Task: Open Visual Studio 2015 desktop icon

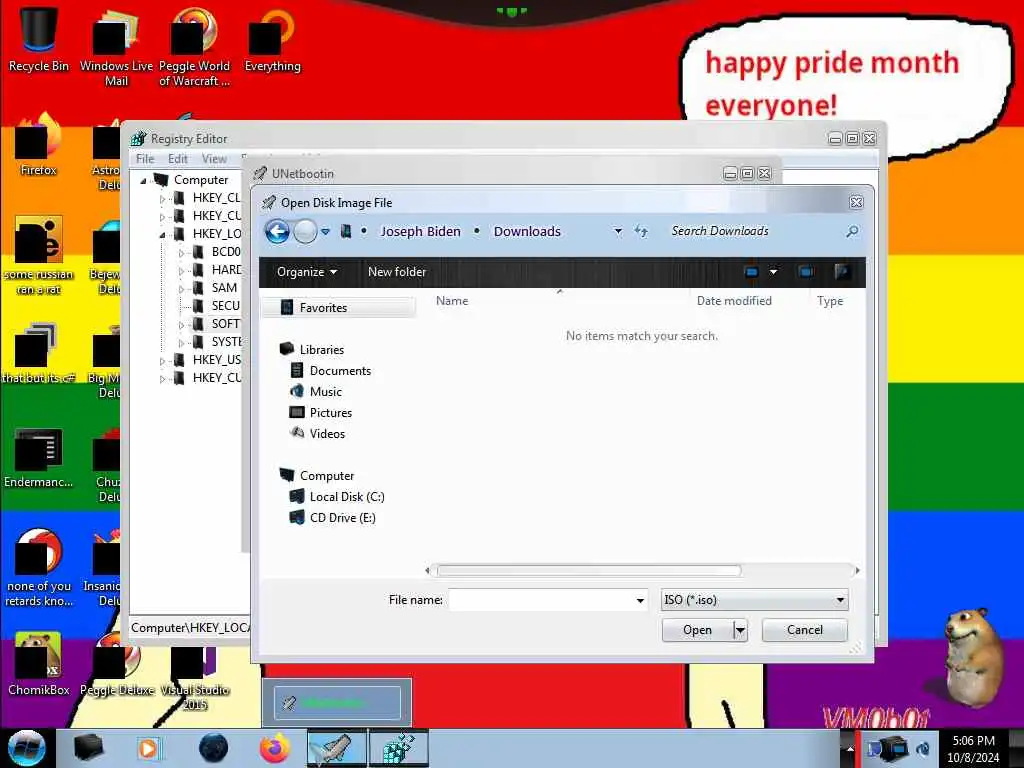Action: [195, 679]
